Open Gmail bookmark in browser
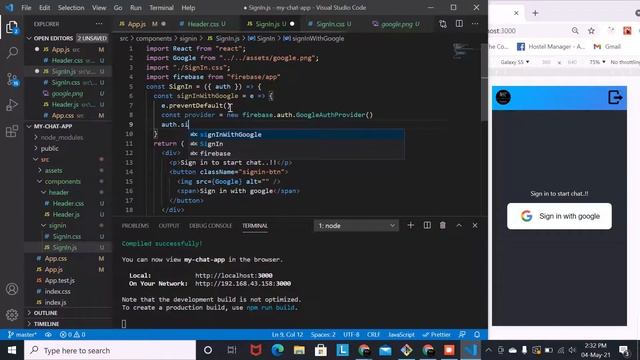640x360 pixels. coord(607,47)
